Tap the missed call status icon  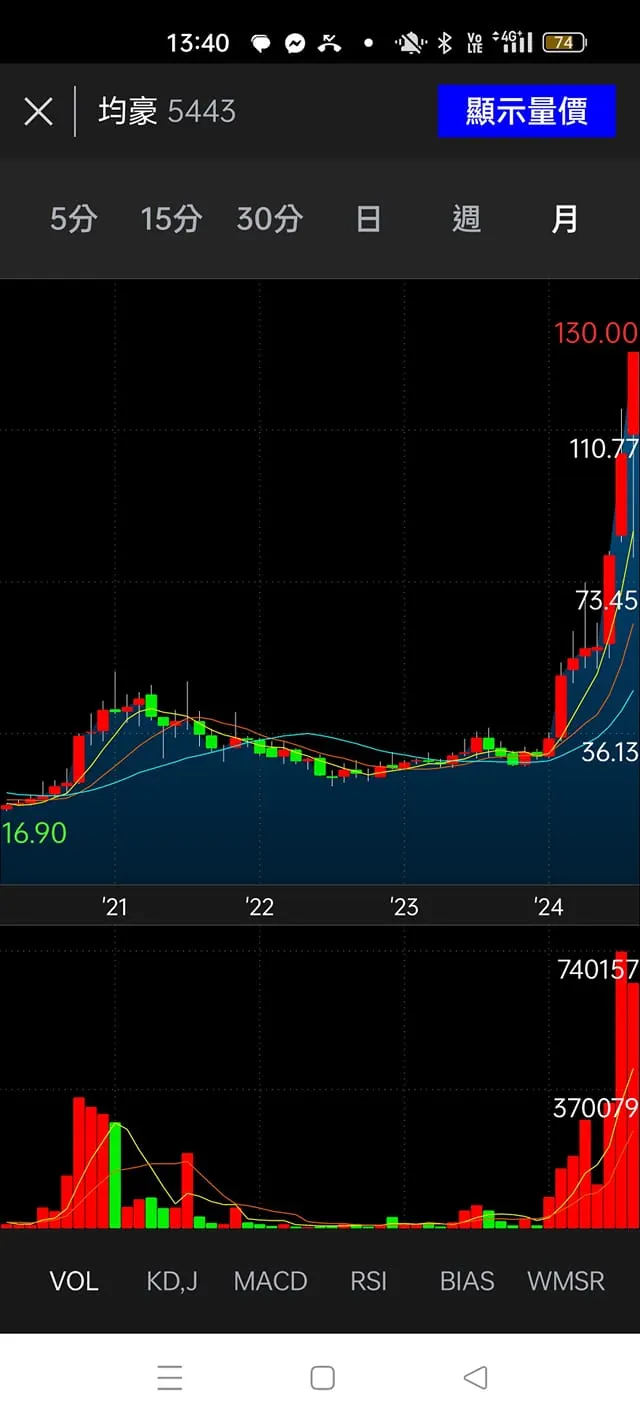coord(329,43)
